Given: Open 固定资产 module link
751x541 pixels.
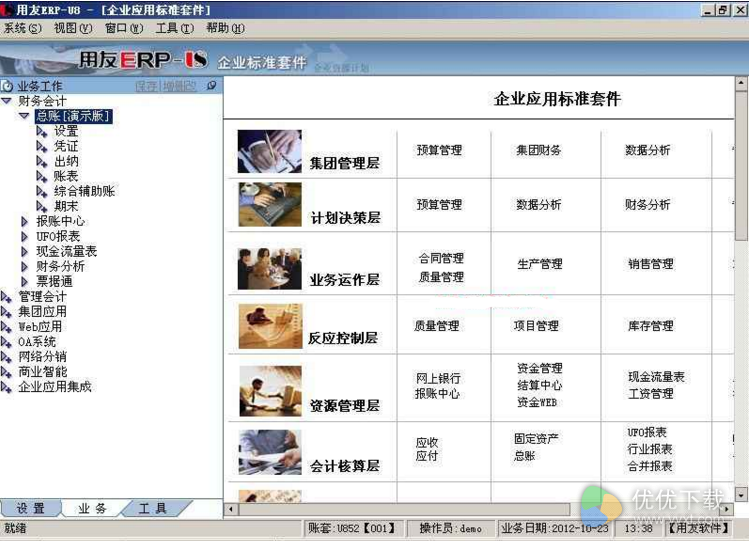Looking at the screenshot, I should pyautogui.click(x=536, y=439).
